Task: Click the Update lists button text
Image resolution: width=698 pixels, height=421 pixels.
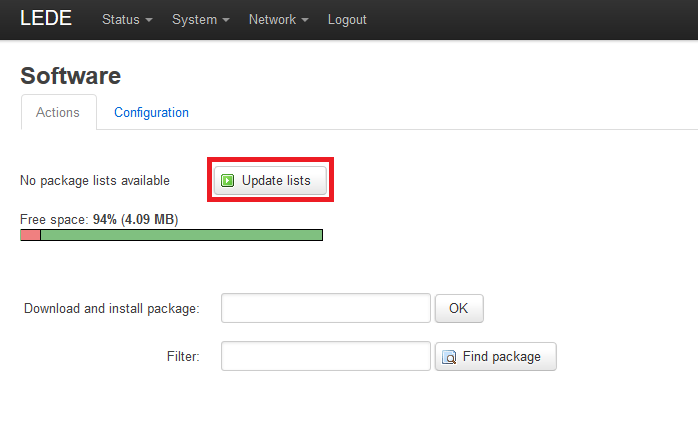Action: coord(276,180)
